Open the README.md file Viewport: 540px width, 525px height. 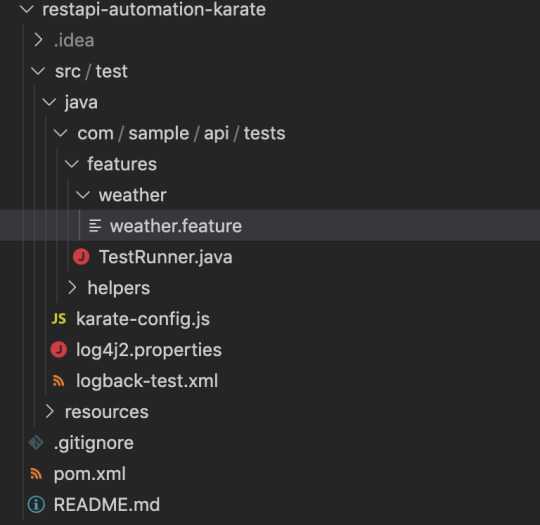coord(107,505)
